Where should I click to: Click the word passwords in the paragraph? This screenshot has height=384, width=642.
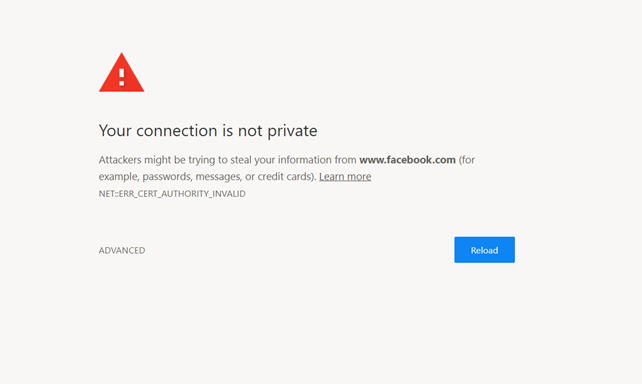(x=167, y=176)
